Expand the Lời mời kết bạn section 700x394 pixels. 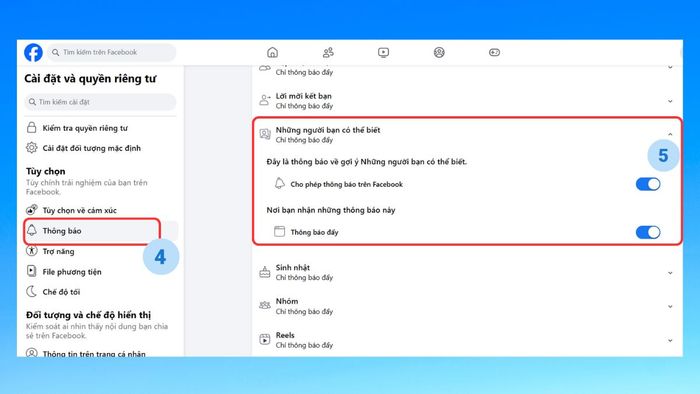click(670, 101)
